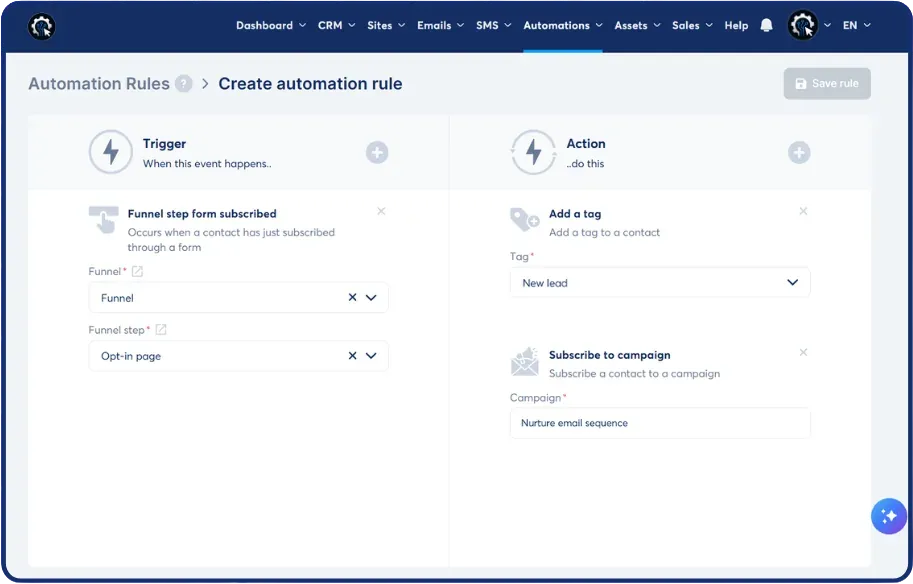Expand the chevron beside the profile avatar
Screen dimensions: 913x584
click(827, 26)
